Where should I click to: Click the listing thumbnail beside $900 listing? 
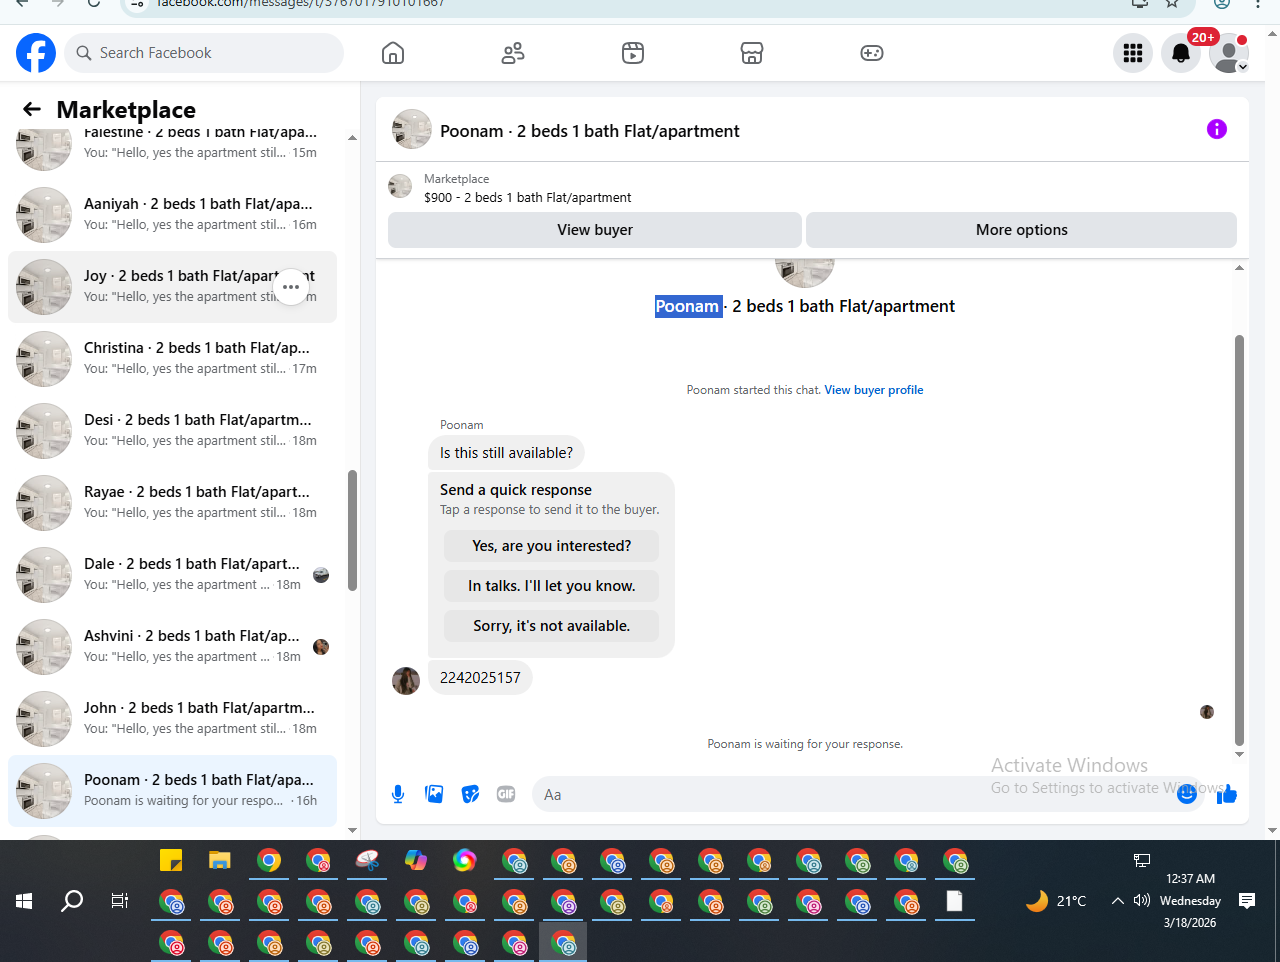(x=400, y=186)
